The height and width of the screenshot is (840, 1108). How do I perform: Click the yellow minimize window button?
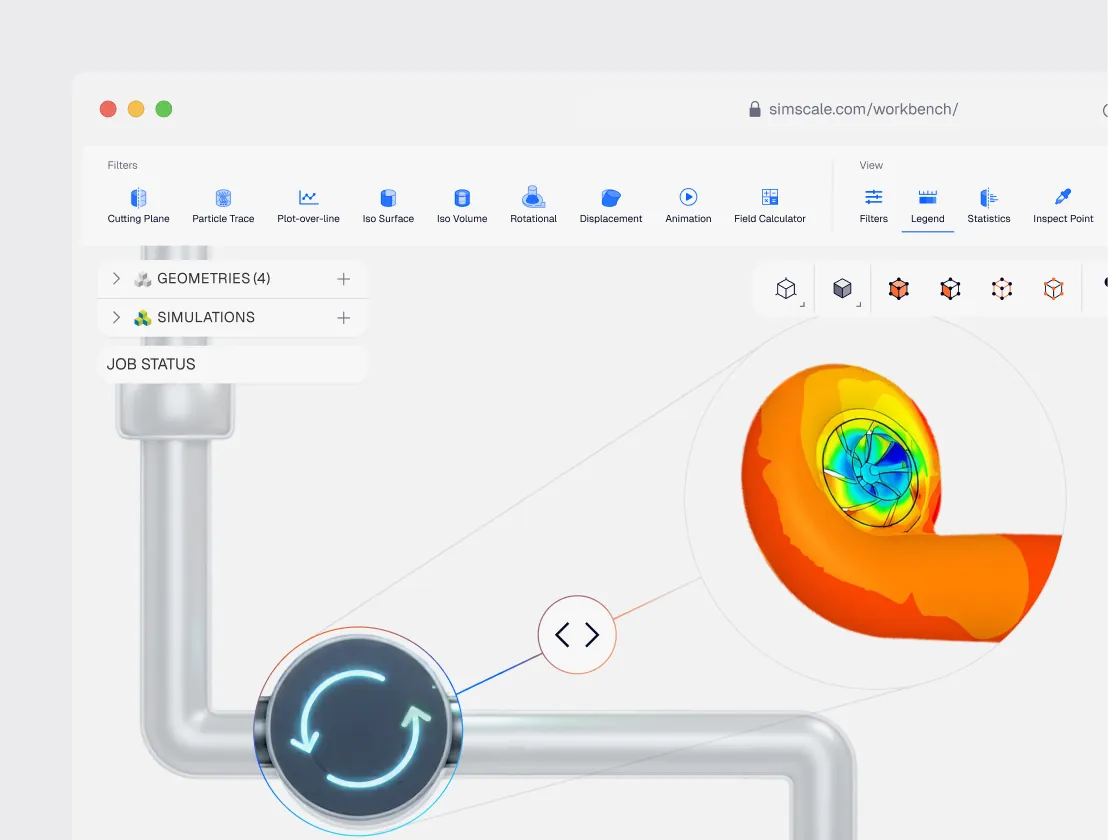pyautogui.click(x=136, y=109)
